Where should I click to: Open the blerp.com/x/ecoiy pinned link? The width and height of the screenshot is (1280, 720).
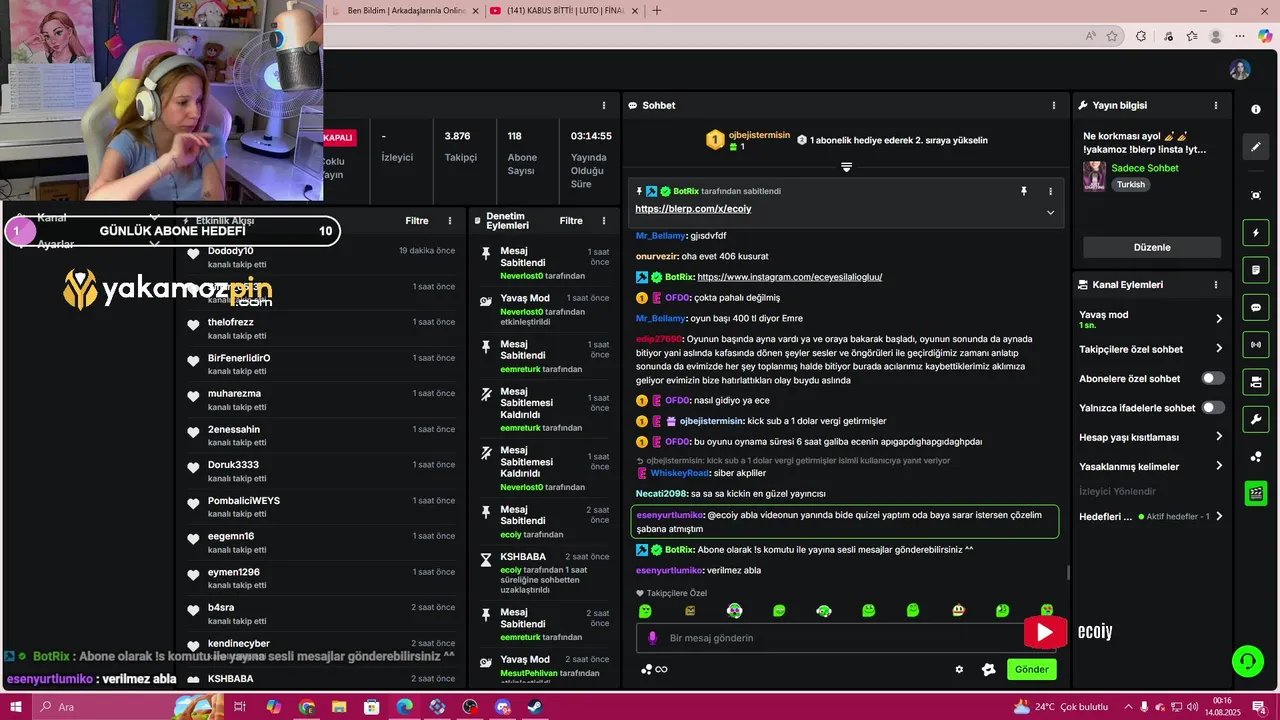693,209
